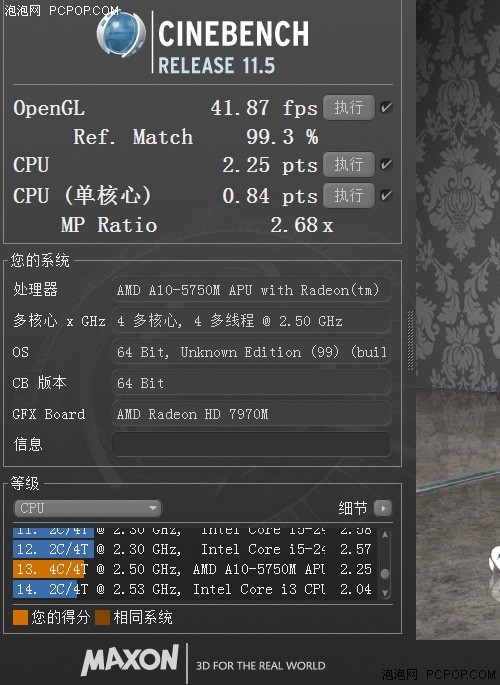Screen dimensions: 500x685
Task: Click the OS field showing 64 Bit Unknown Edition
Action: (x=251, y=352)
